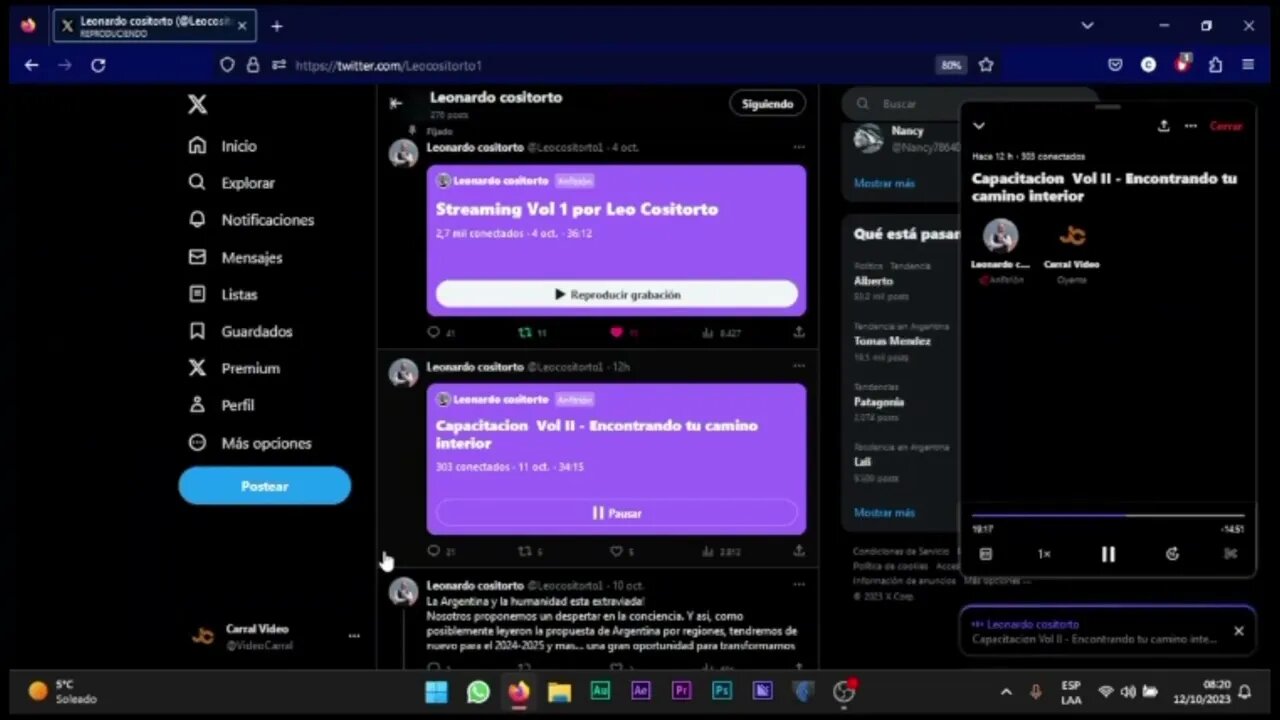Viewport: 1280px width, 720px height.
Task: Open Premium in the sidebar
Action: click(x=234, y=368)
